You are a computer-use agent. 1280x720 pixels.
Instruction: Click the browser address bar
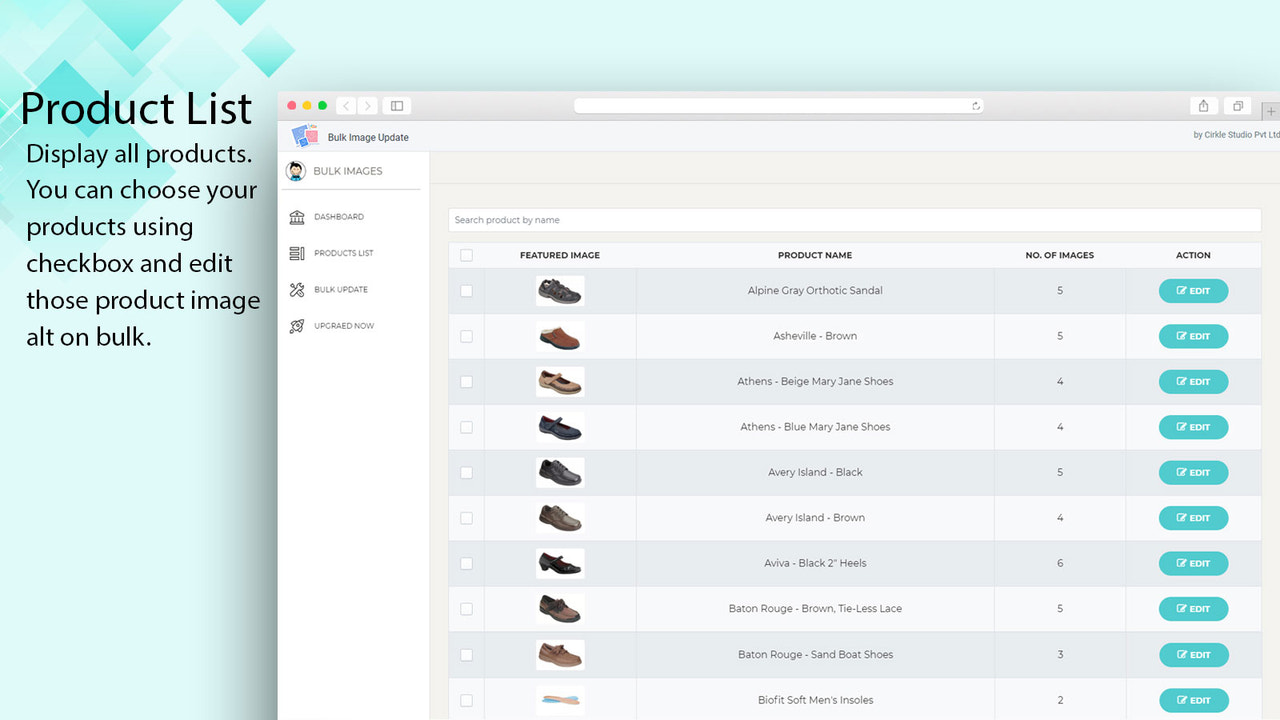click(x=778, y=106)
